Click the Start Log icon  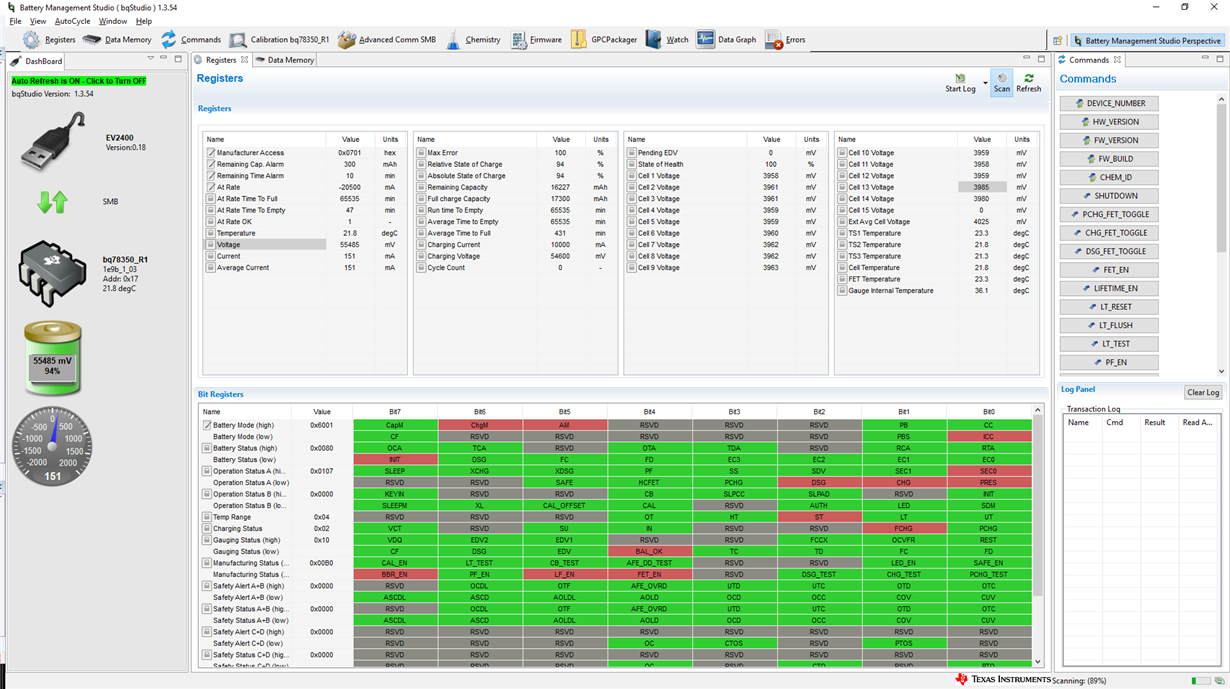point(960,78)
